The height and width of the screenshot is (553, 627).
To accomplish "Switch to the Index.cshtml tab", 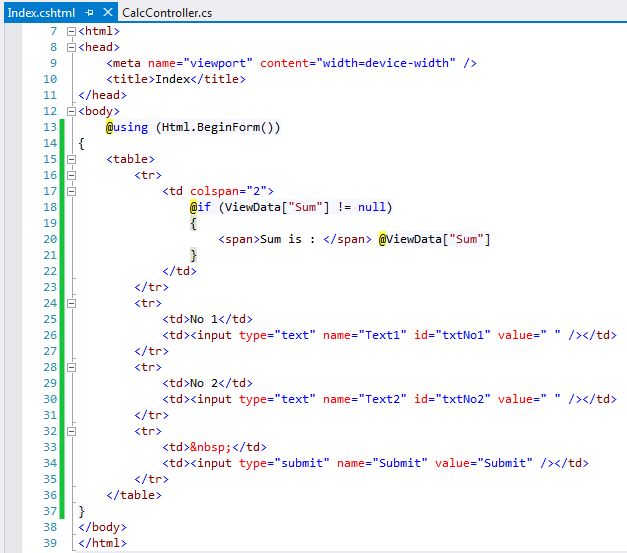I will [x=41, y=13].
